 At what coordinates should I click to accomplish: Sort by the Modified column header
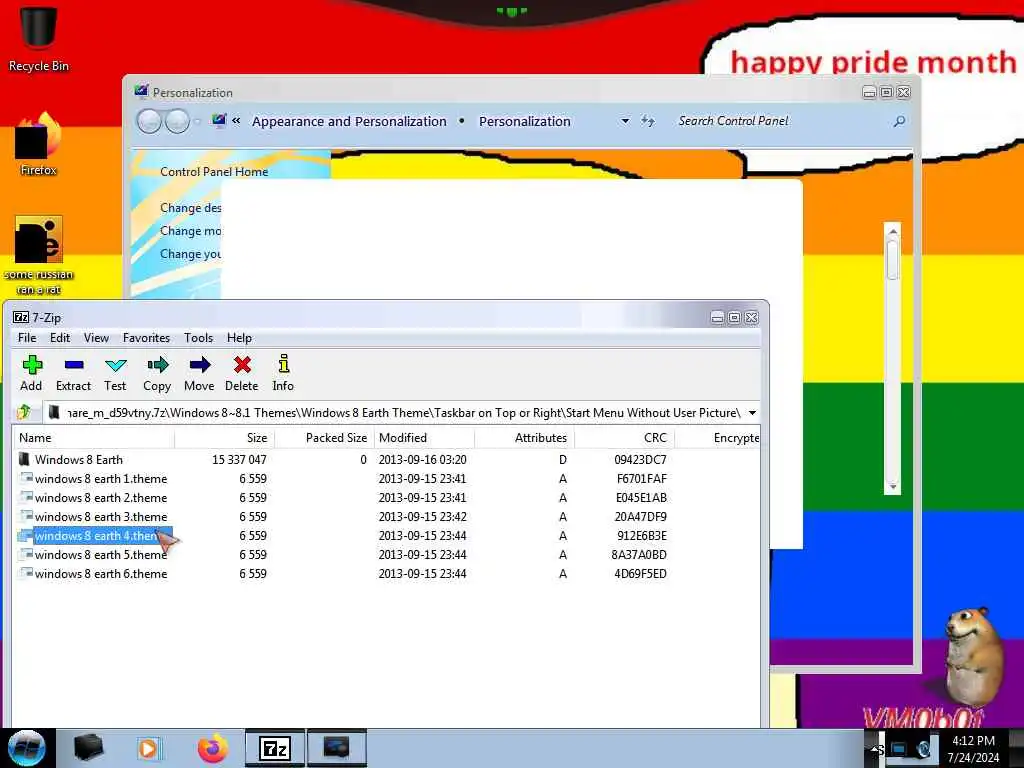pos(424,438)
